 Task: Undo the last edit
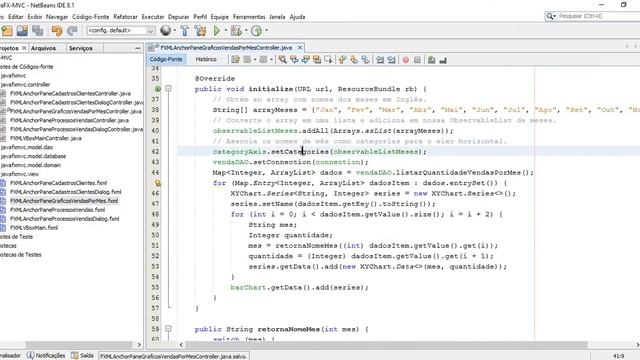coord(57,31)
